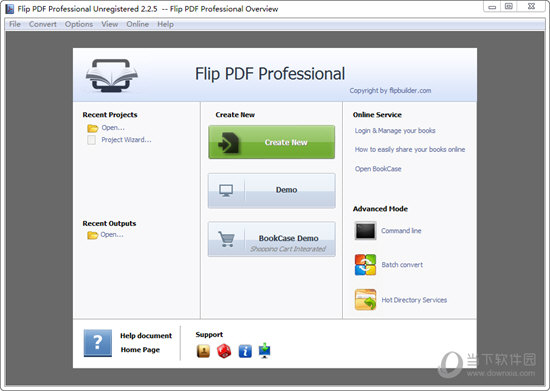Maximize the Flip PDF Professional window
The image size is (550, 391).
click(509, 7)
